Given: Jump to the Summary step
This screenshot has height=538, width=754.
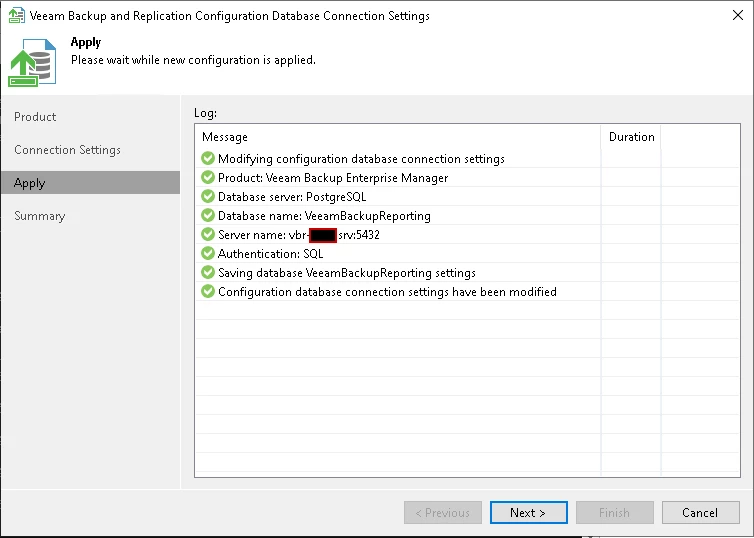Looking at the screenshot, I should click(40, 216).
